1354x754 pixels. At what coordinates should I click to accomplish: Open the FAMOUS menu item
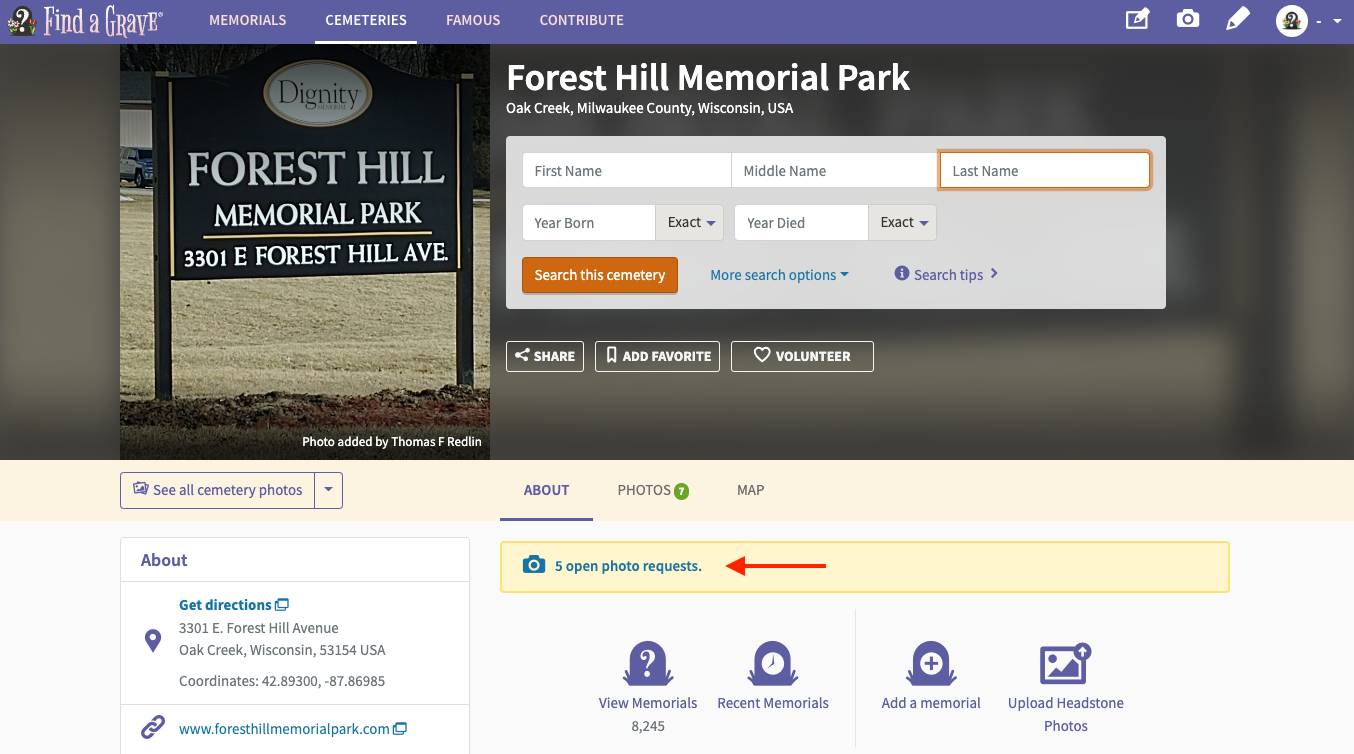click(473, 20)
